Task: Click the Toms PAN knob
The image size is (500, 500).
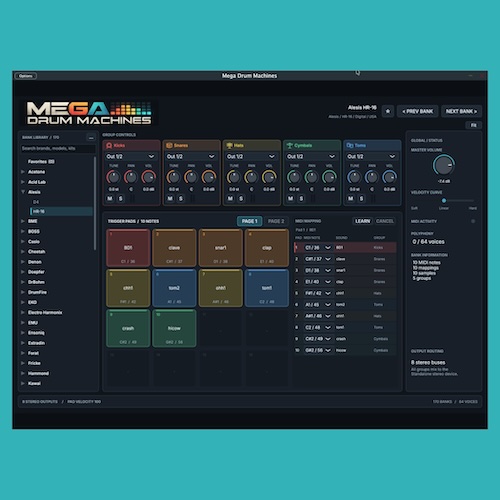Action: tap(372, 177)
